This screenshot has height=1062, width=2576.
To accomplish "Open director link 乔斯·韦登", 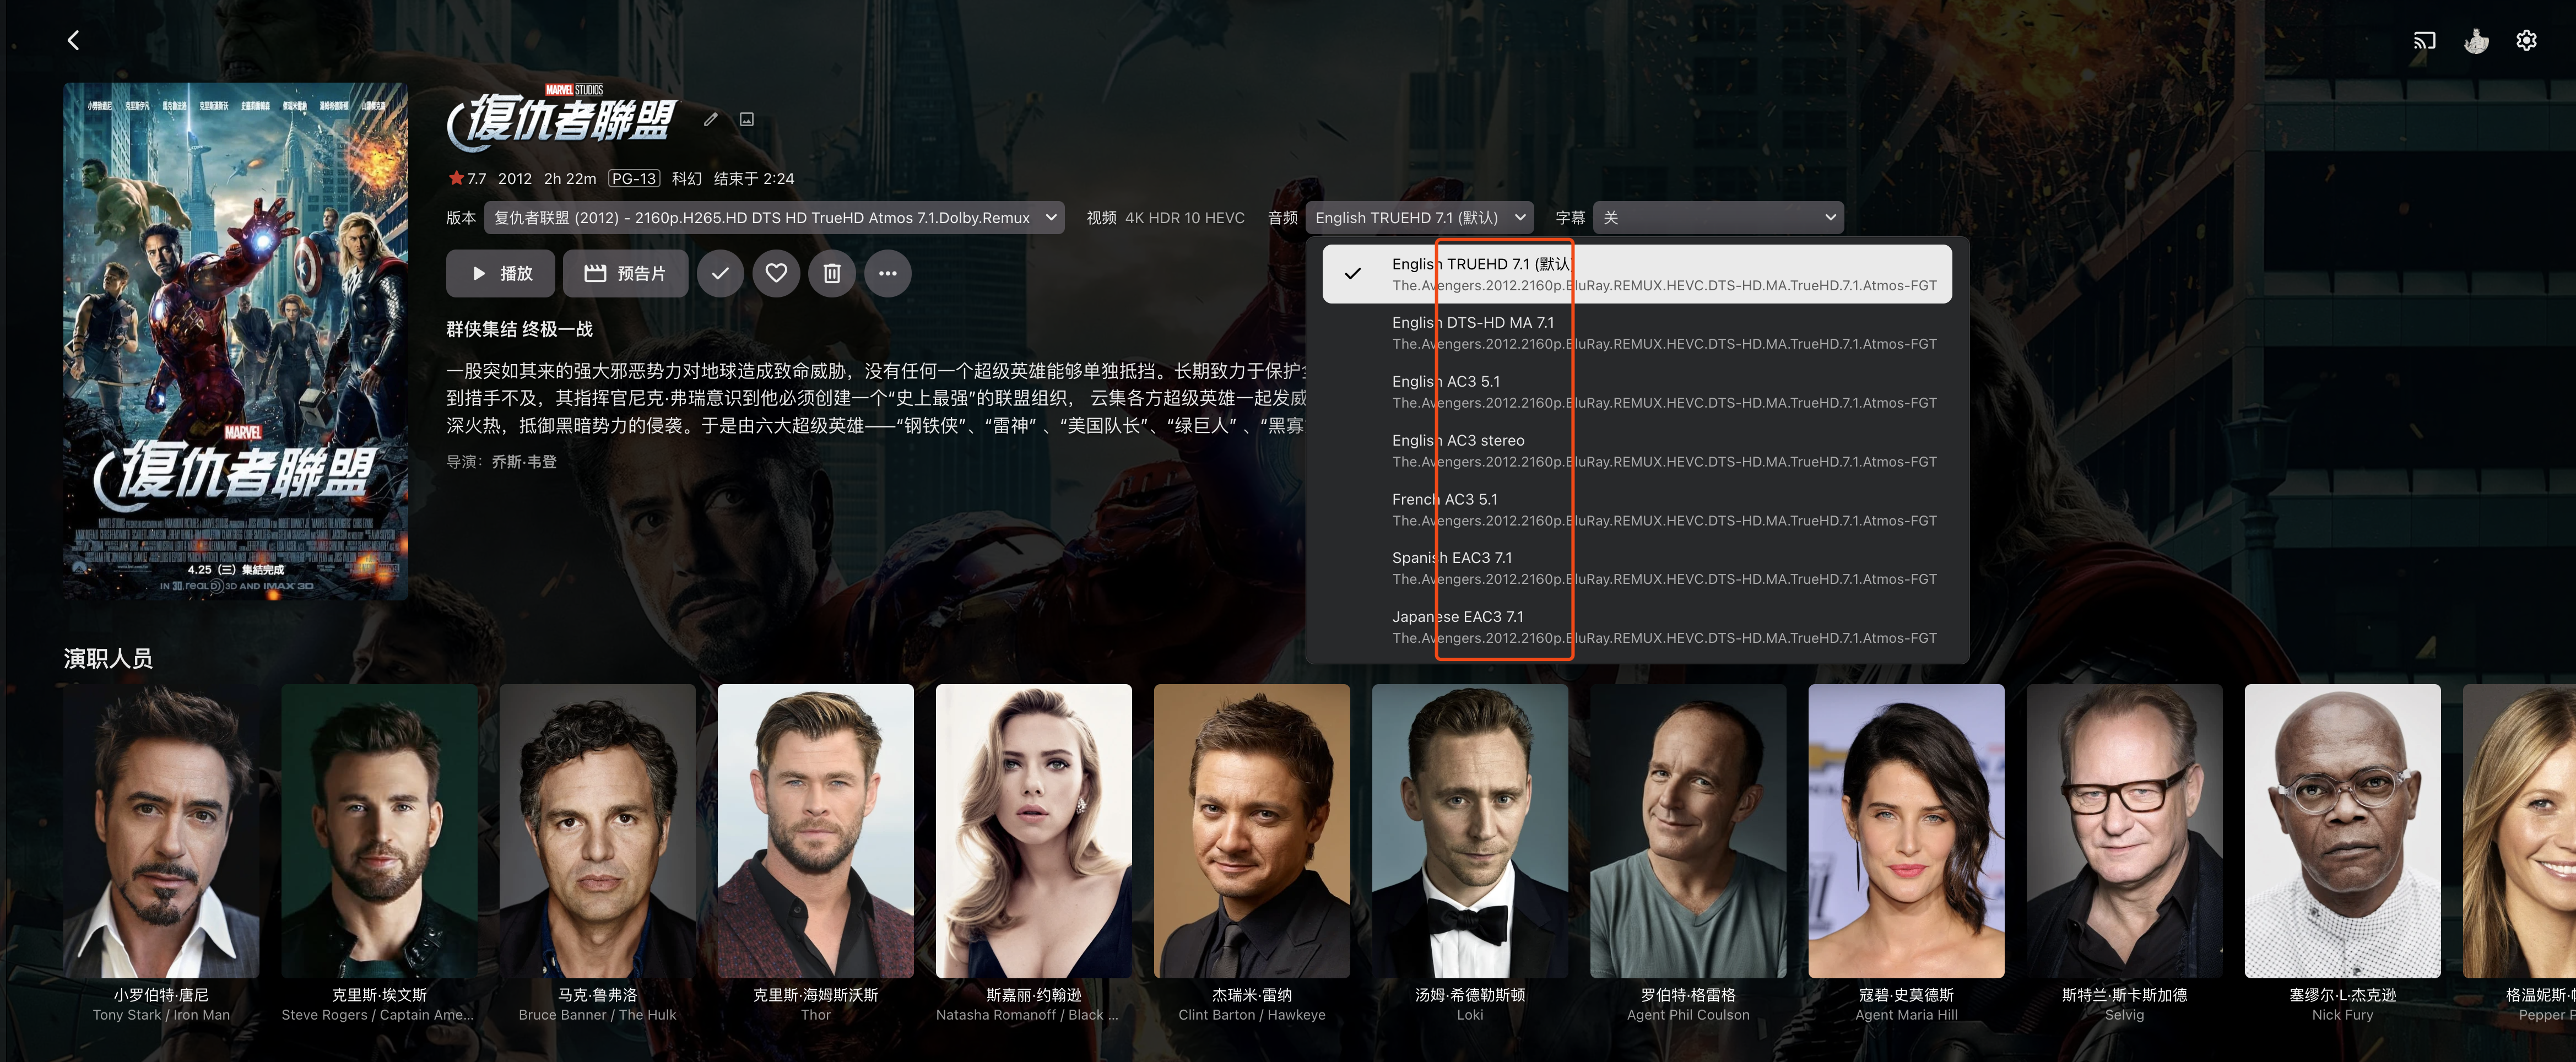I will [x=524, y=462].
